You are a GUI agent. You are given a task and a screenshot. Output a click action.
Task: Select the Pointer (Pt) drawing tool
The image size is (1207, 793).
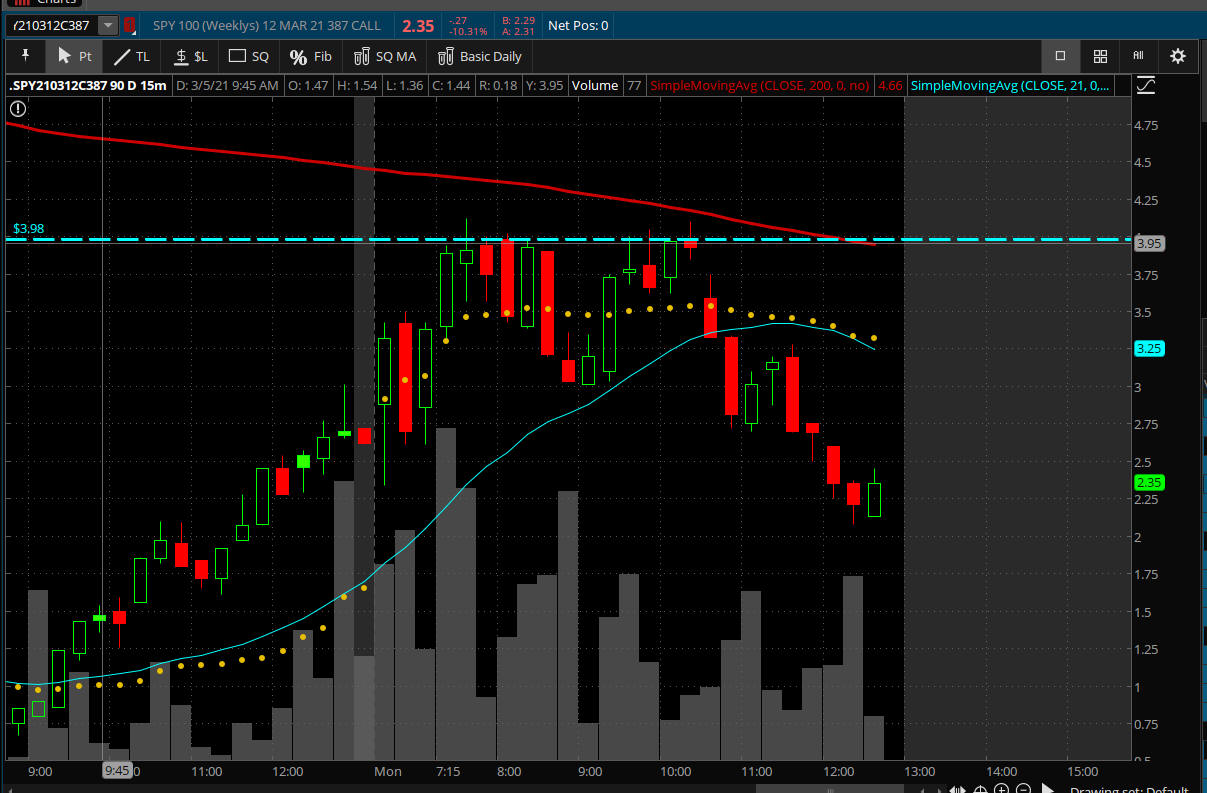tap(75, 56)
